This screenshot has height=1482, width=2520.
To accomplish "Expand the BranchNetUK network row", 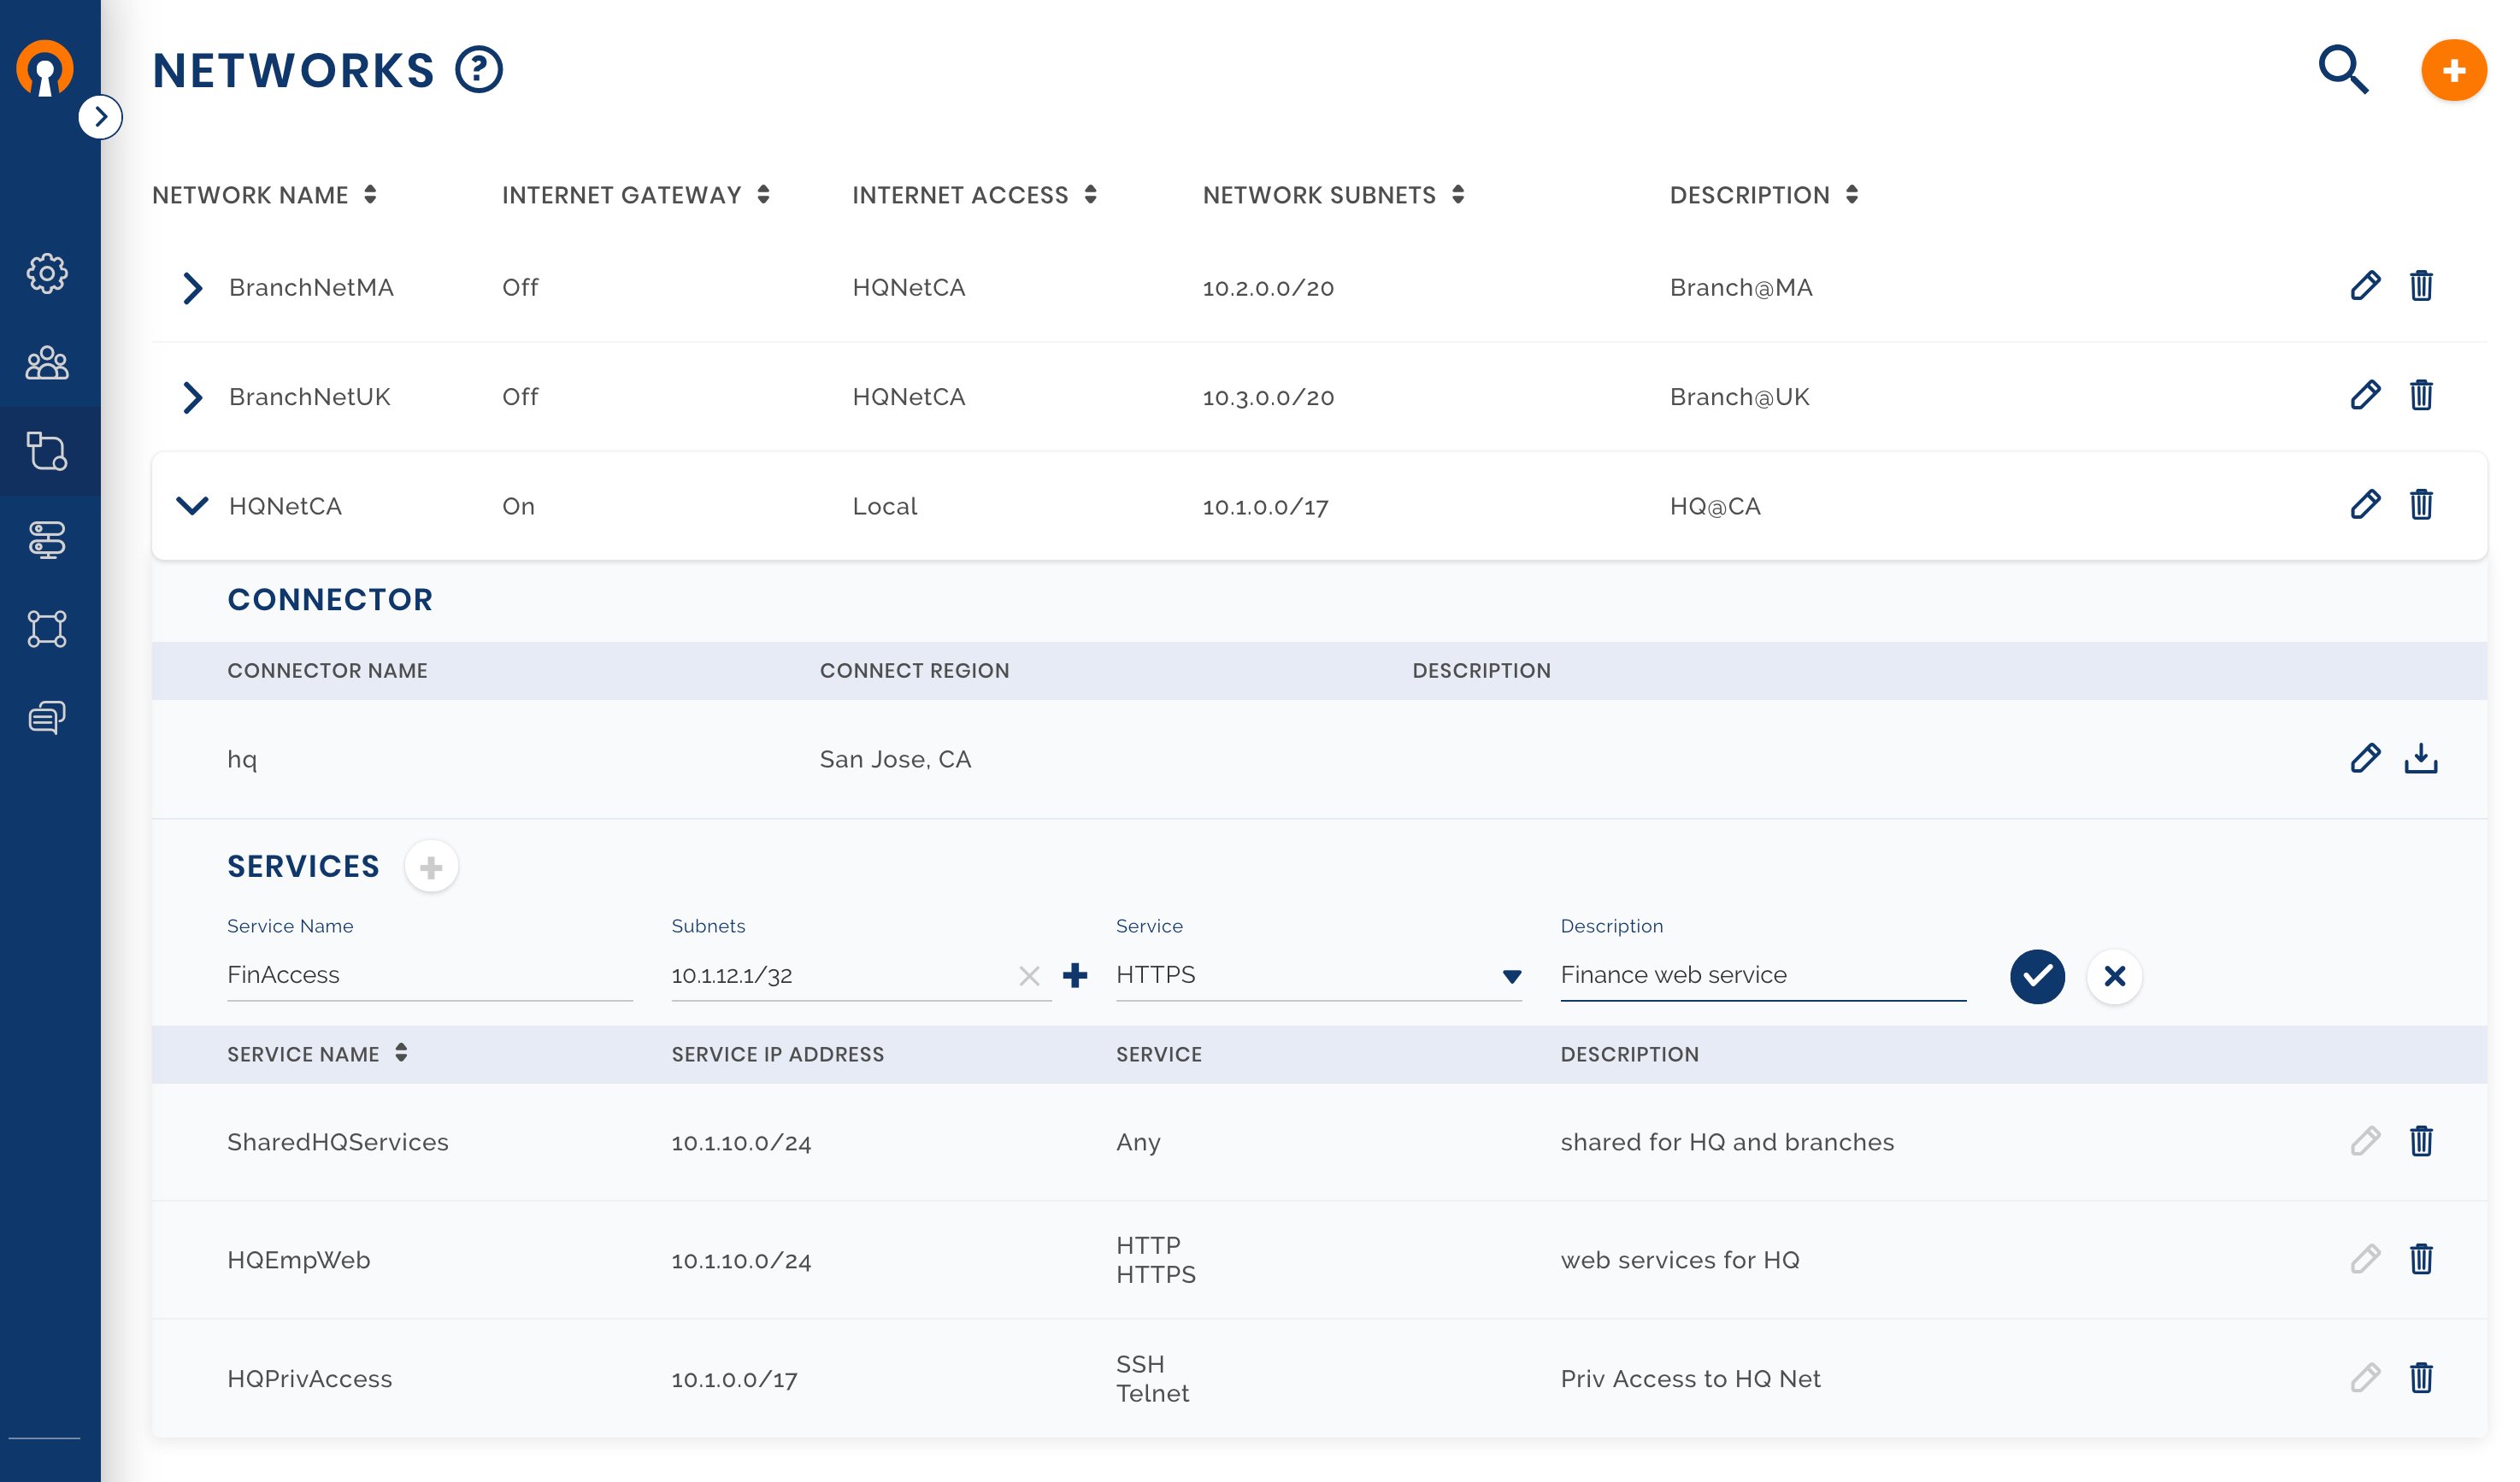I will (192, 397).
